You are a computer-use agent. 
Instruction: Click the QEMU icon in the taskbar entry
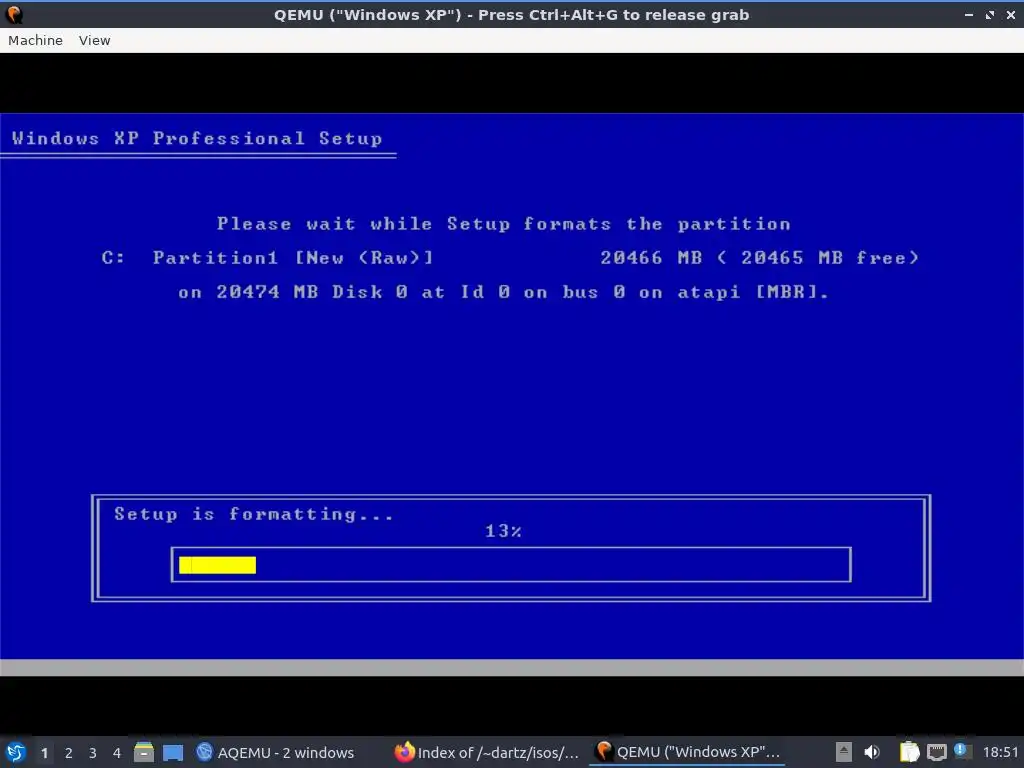[604, 752]
